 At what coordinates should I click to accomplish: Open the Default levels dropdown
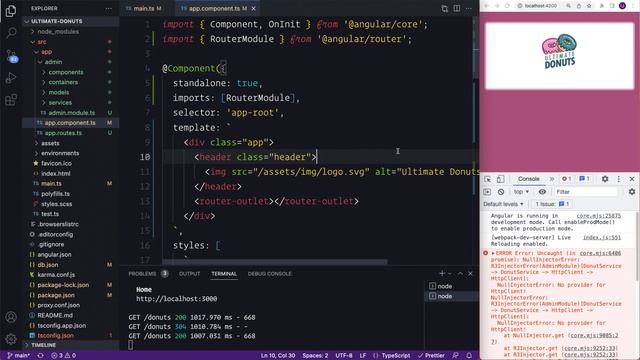click(x=503, y=204)
